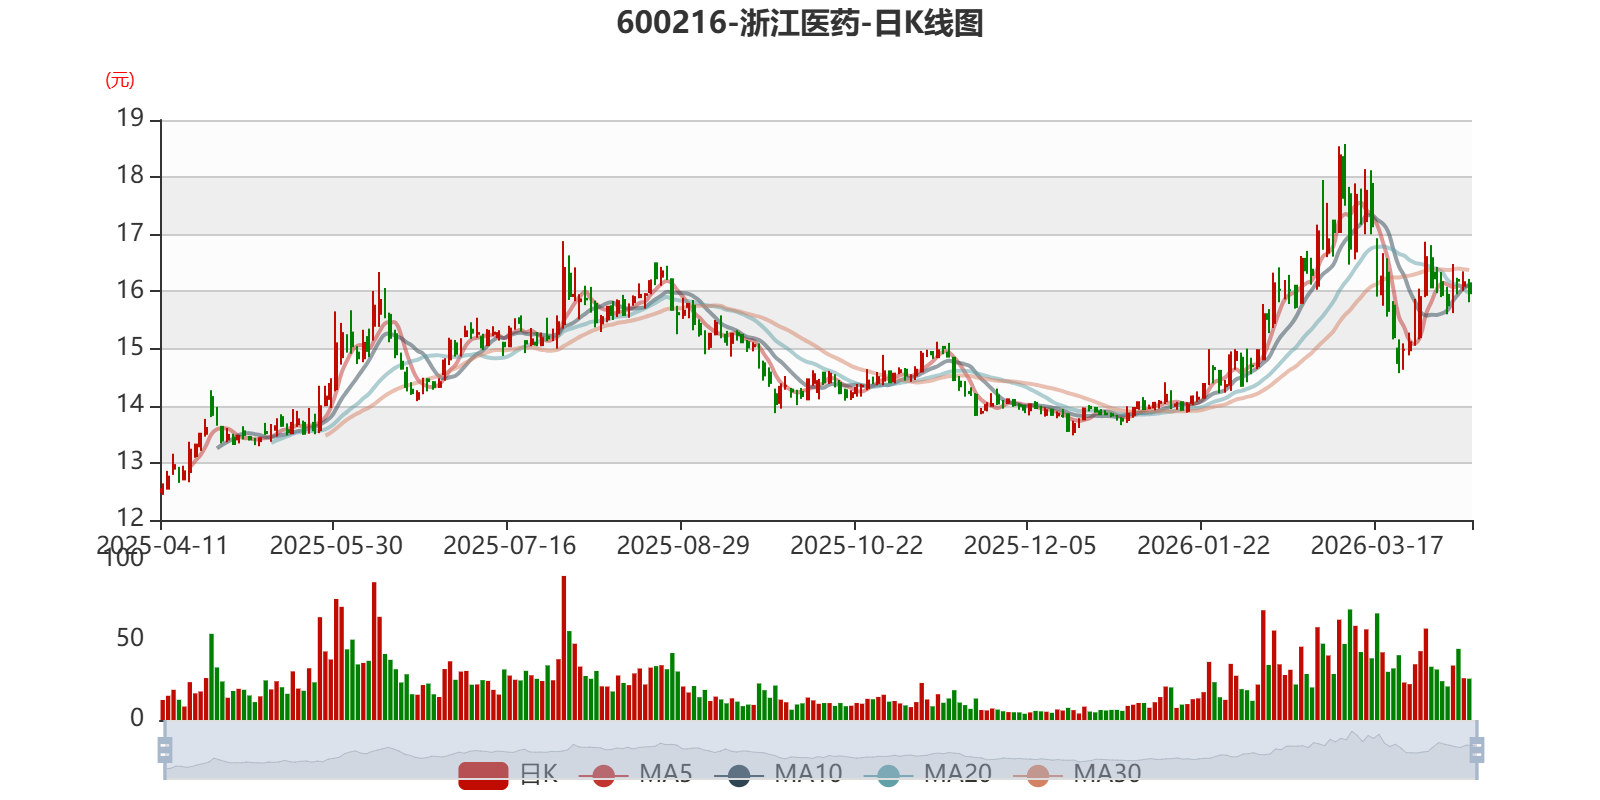1600x800 pixels.
Task: Hide the MA10 moving average line
Action: pos(778,774)
